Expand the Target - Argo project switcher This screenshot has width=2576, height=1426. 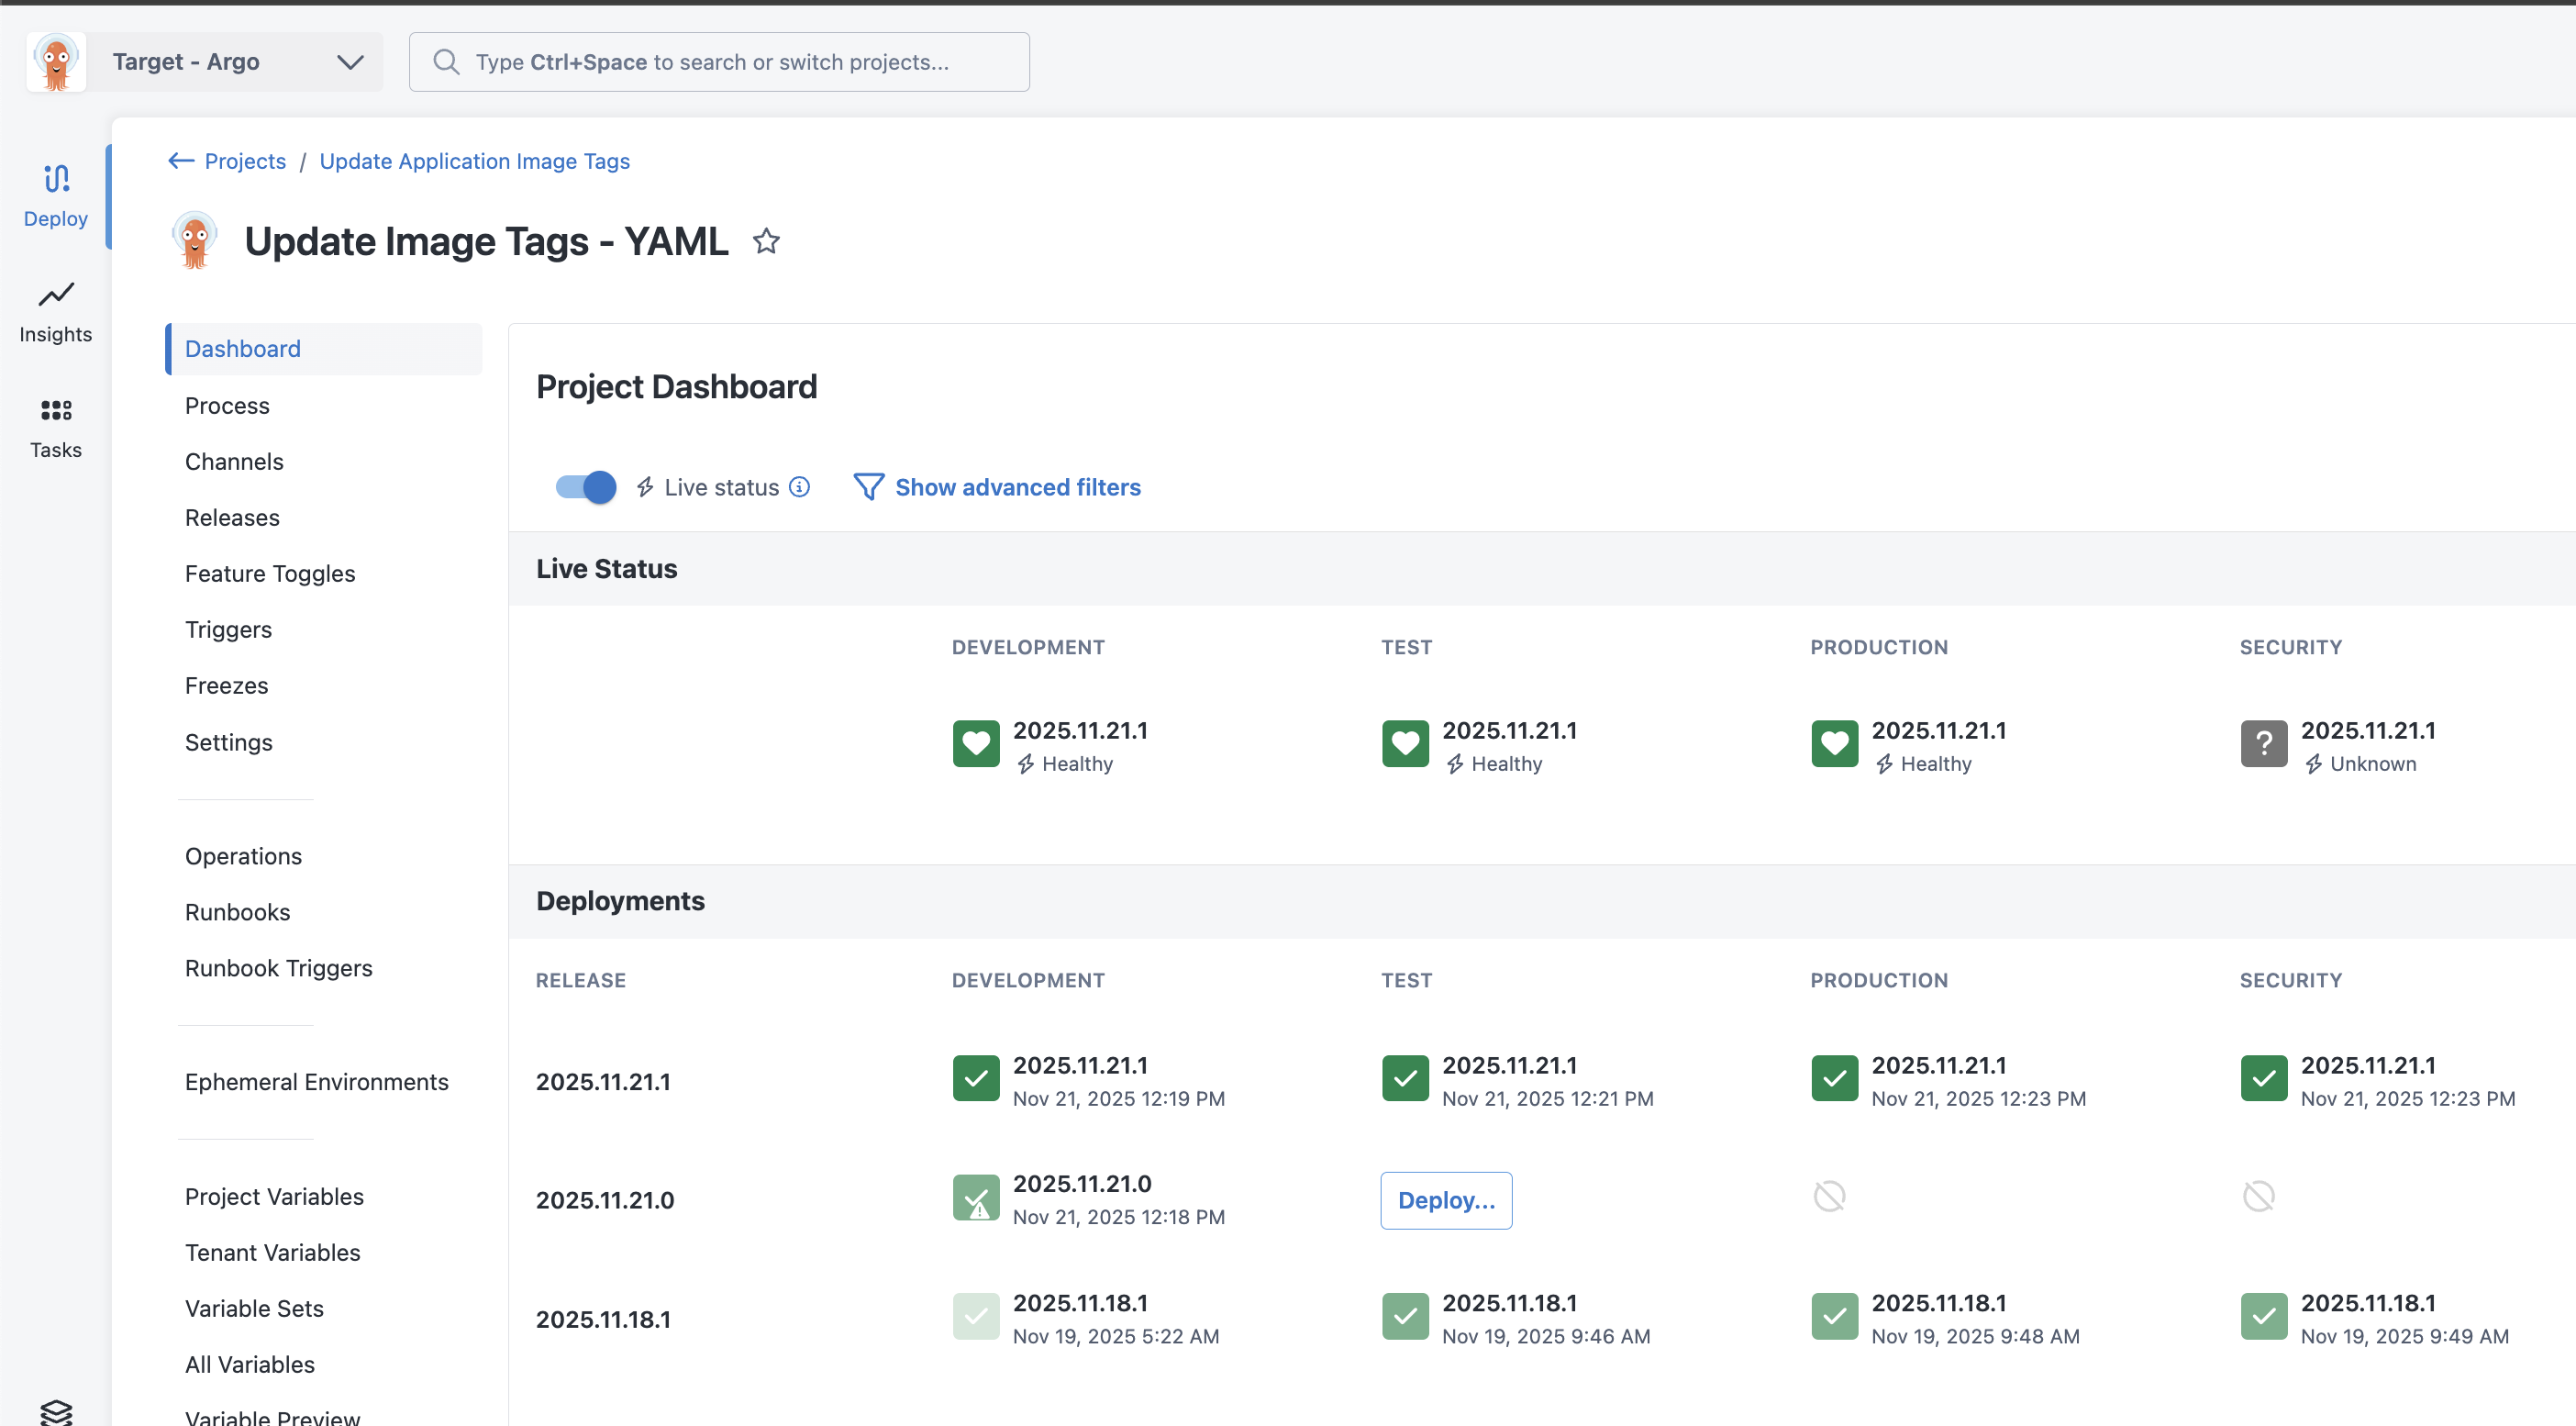tap(348, 61)
